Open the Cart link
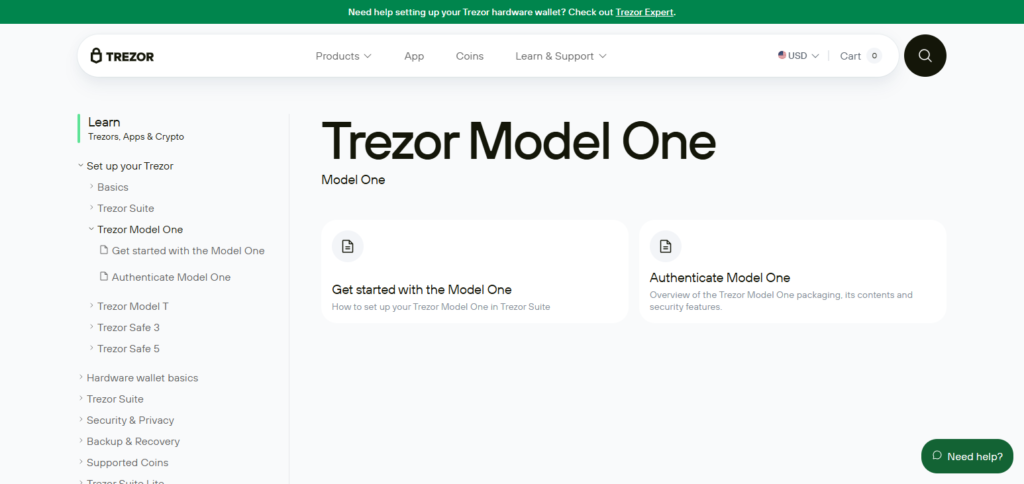The image size is (1024, 484). coord(850,56)
